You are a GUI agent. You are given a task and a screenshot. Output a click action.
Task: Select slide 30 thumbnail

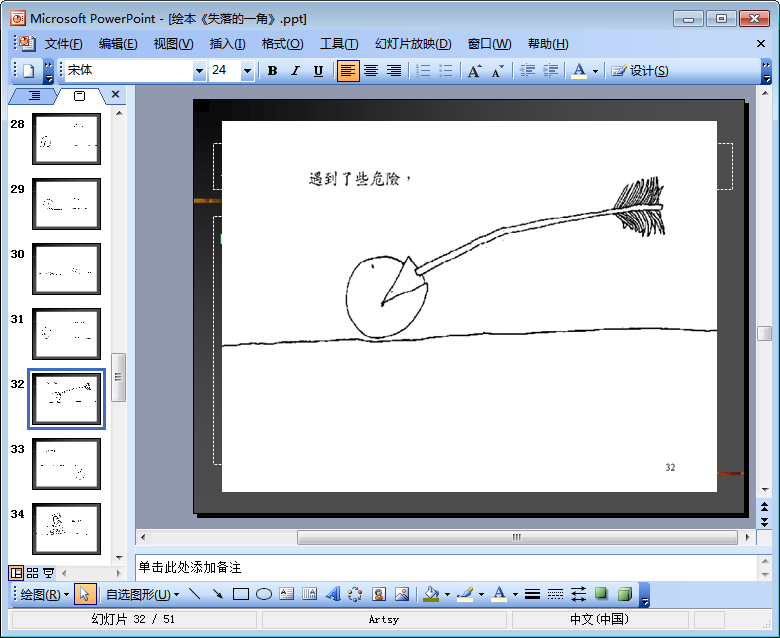67,269
